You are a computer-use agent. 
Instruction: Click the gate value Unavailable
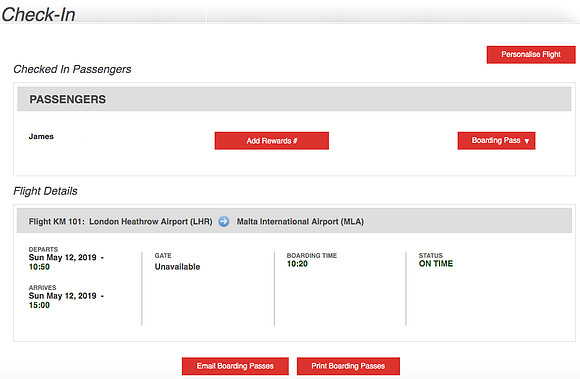point(177,267)
